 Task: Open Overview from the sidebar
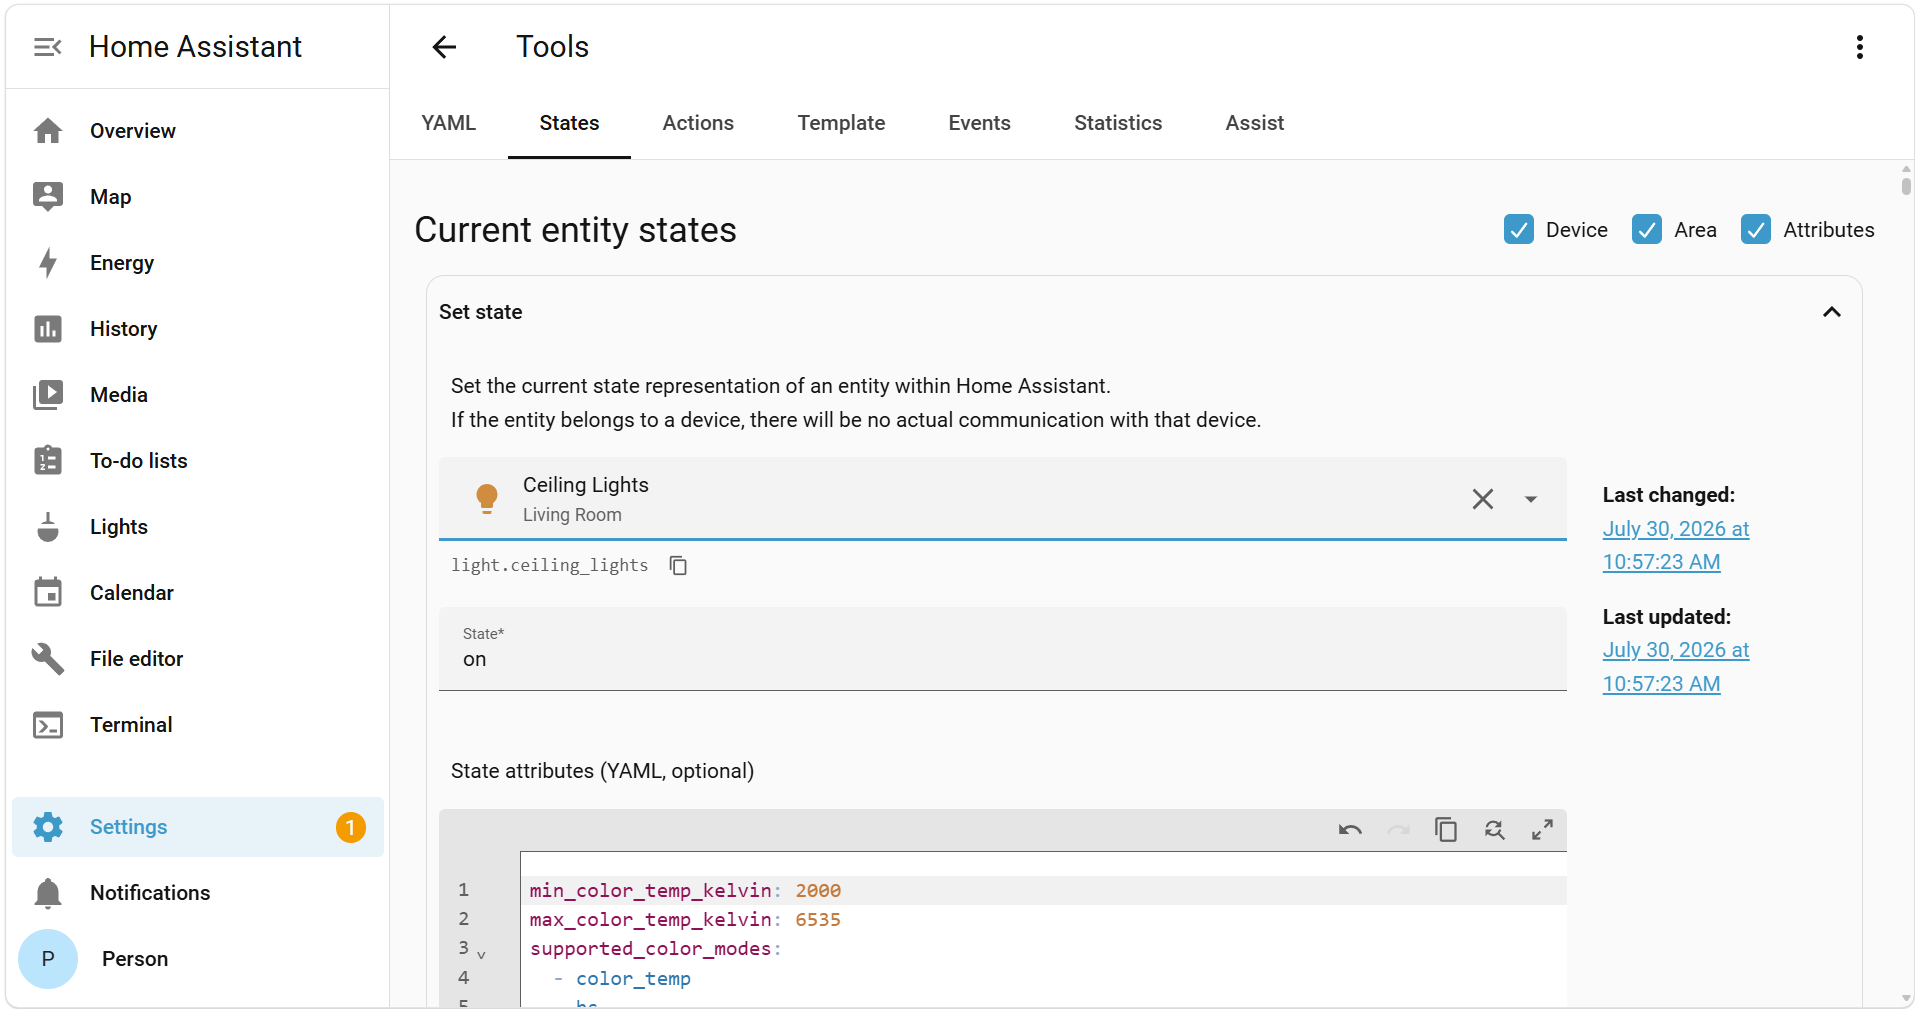(197, 131)
